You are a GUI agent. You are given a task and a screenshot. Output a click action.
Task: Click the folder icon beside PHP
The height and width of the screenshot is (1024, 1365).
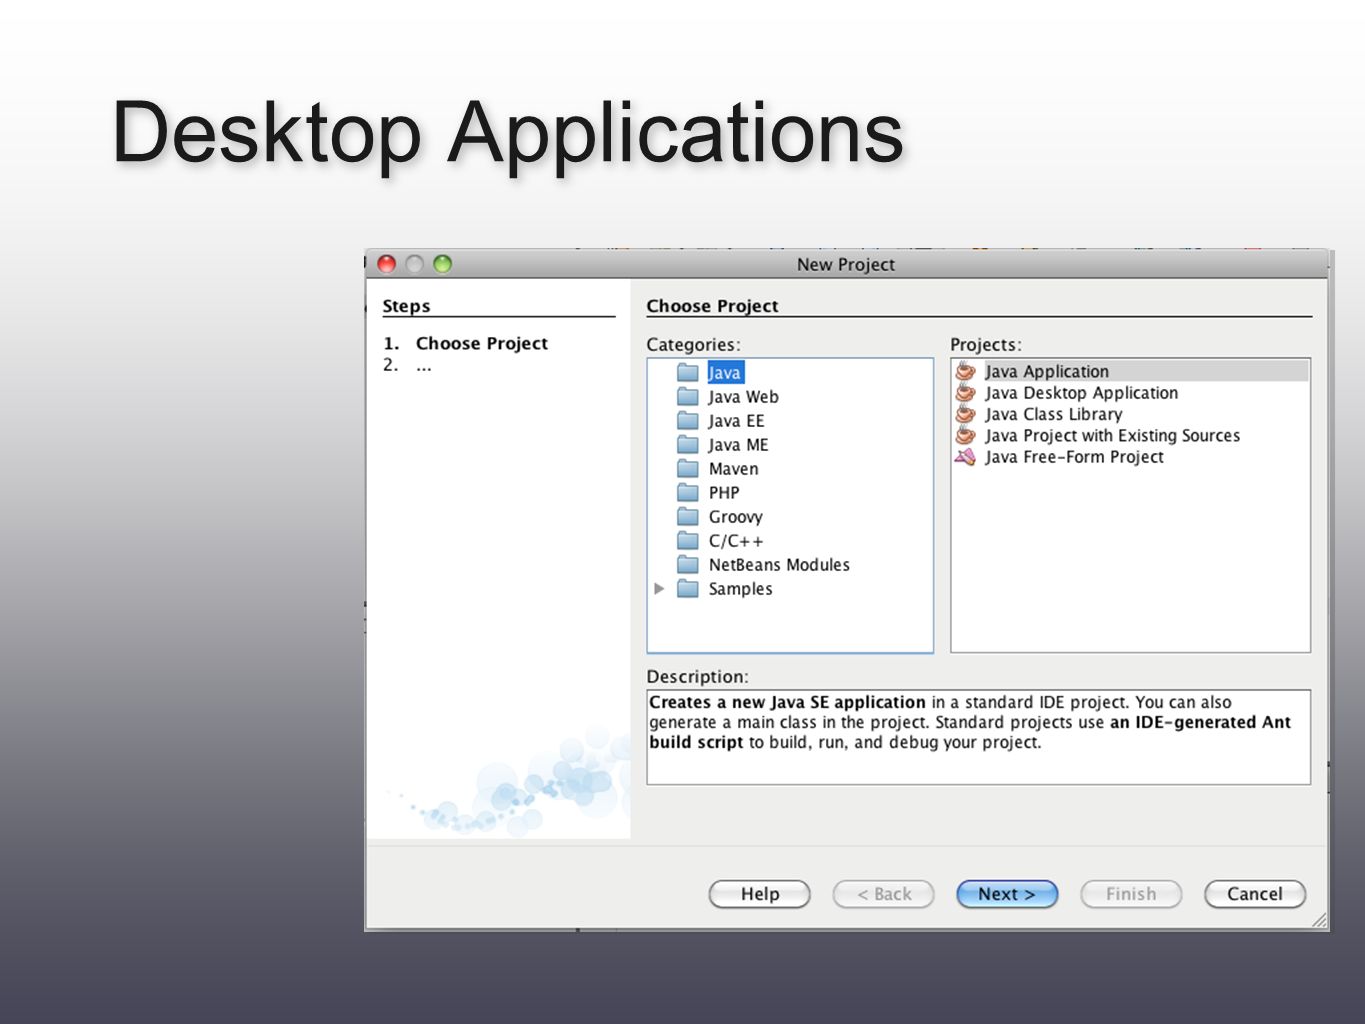[x=687, y=492]
